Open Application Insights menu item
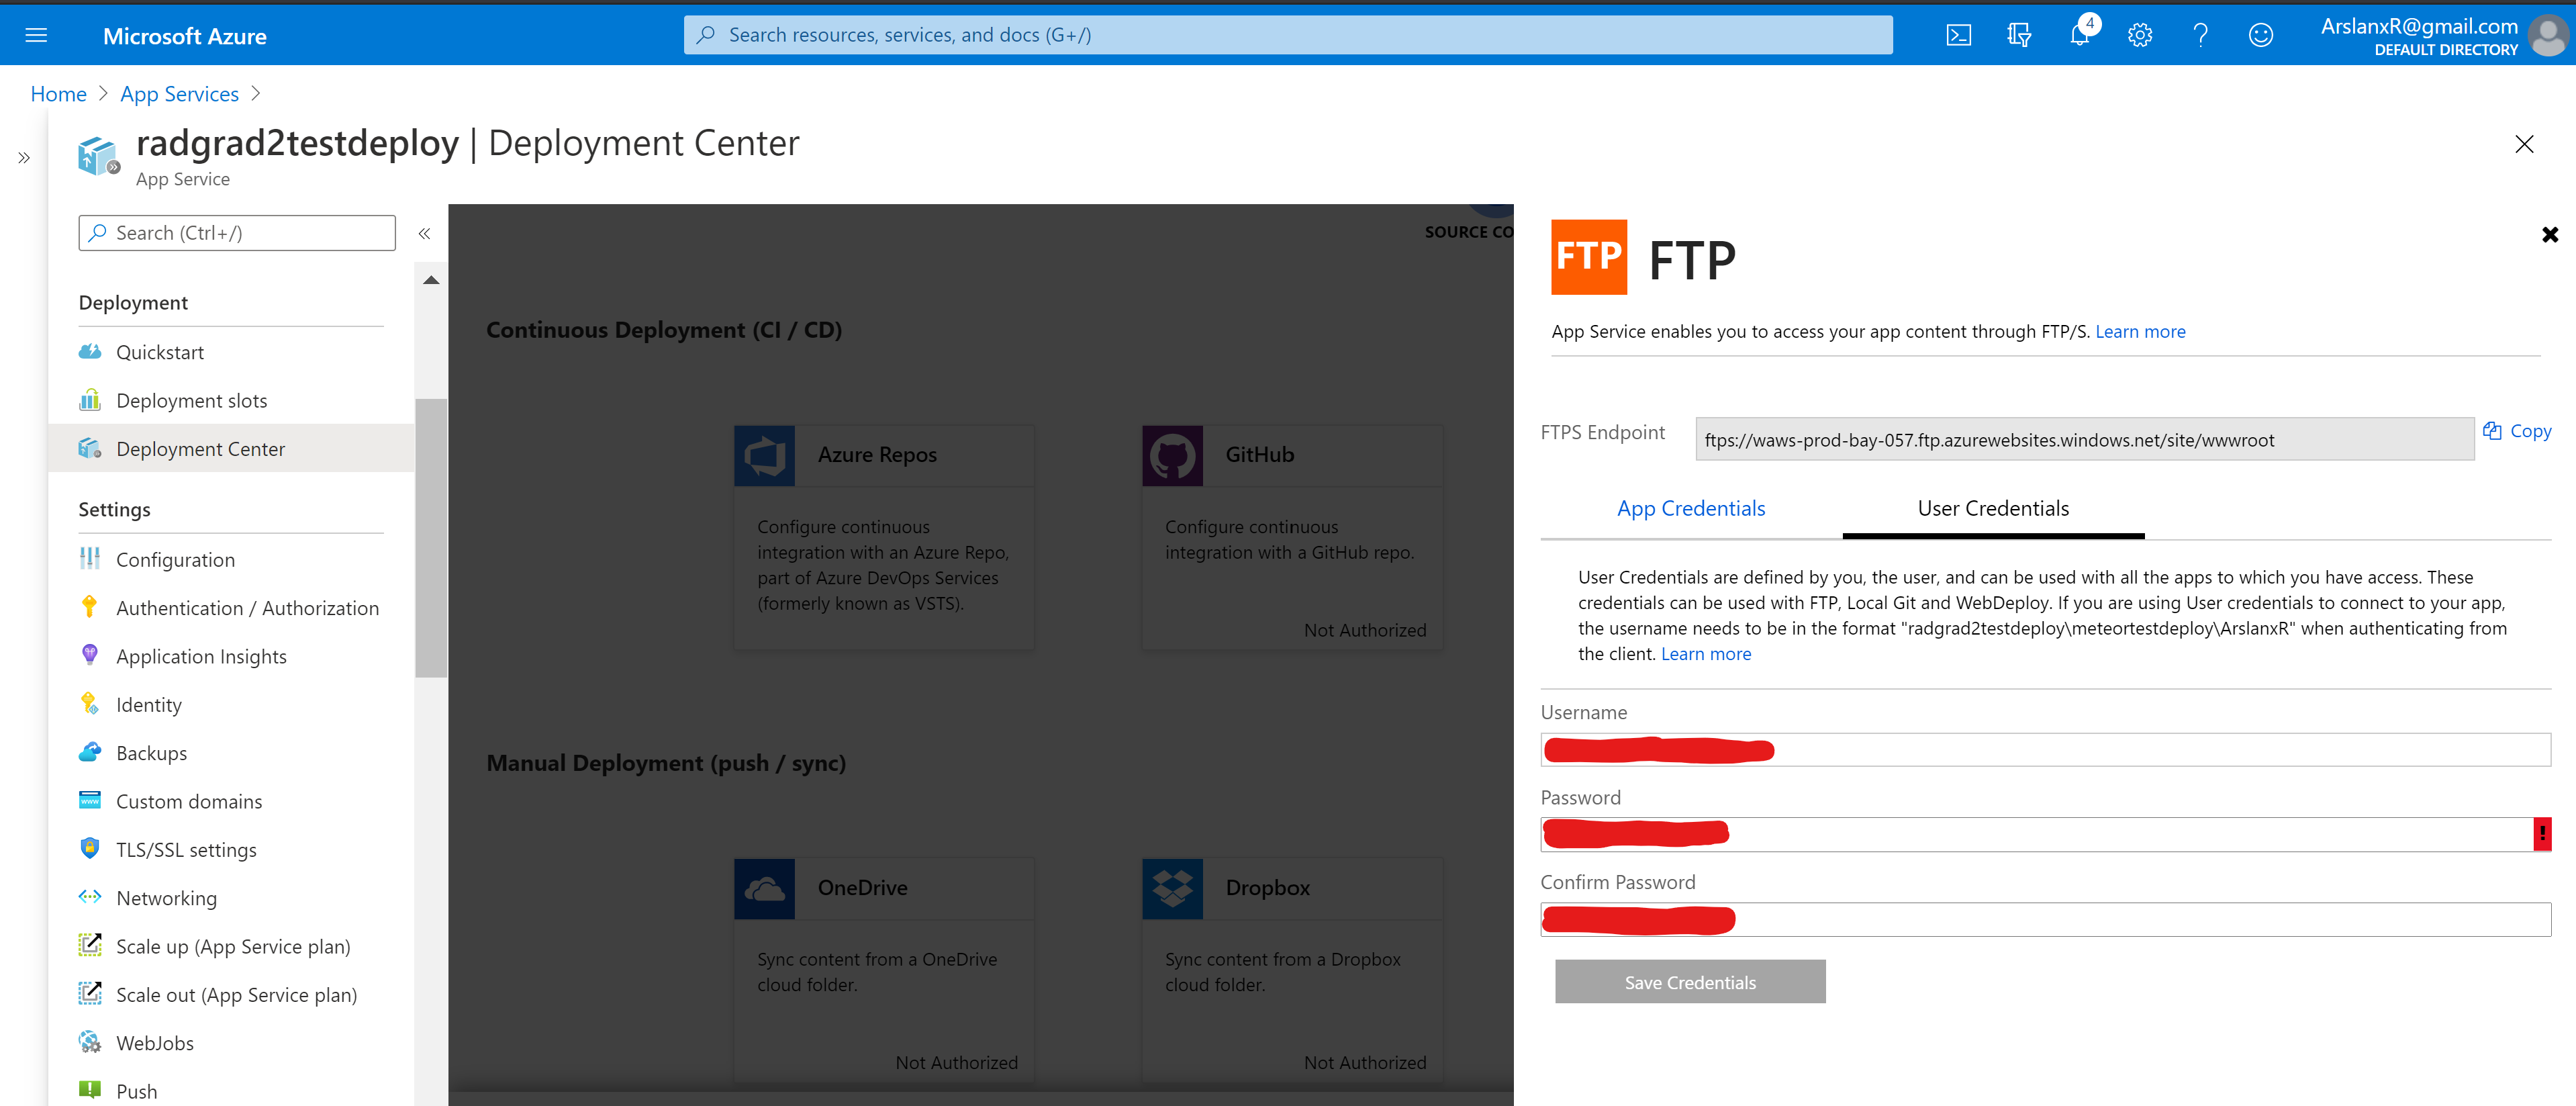This screenshot has height=1106, width=2576. point(231,656)
